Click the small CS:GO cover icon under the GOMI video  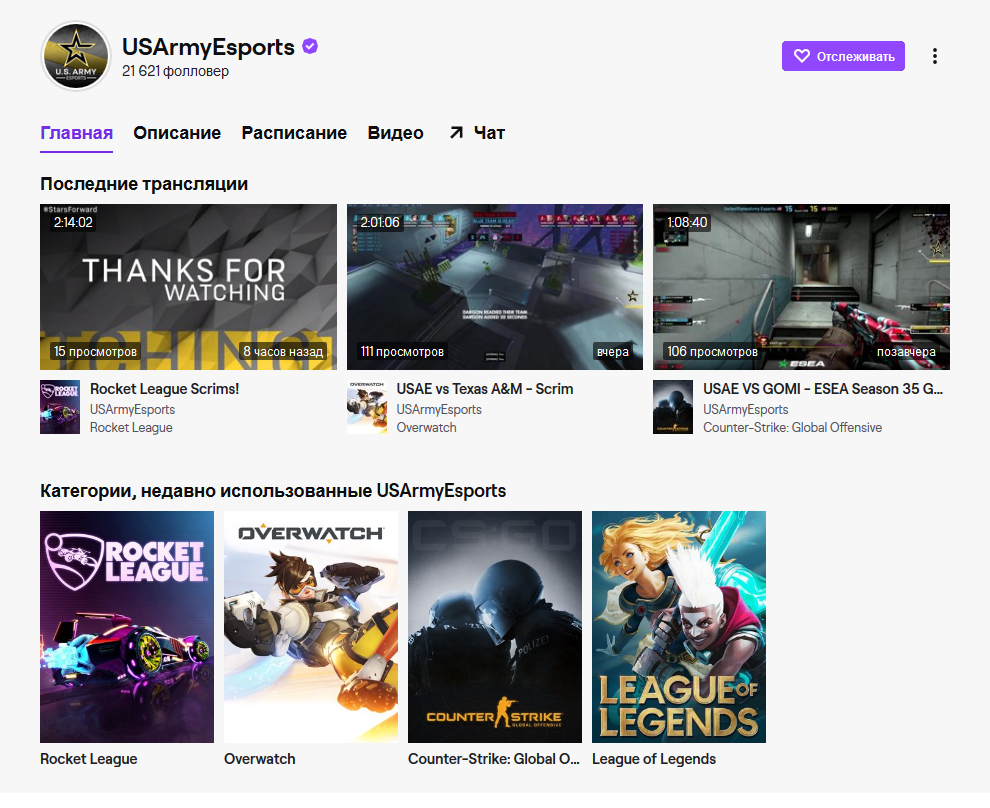pos(673,407)
